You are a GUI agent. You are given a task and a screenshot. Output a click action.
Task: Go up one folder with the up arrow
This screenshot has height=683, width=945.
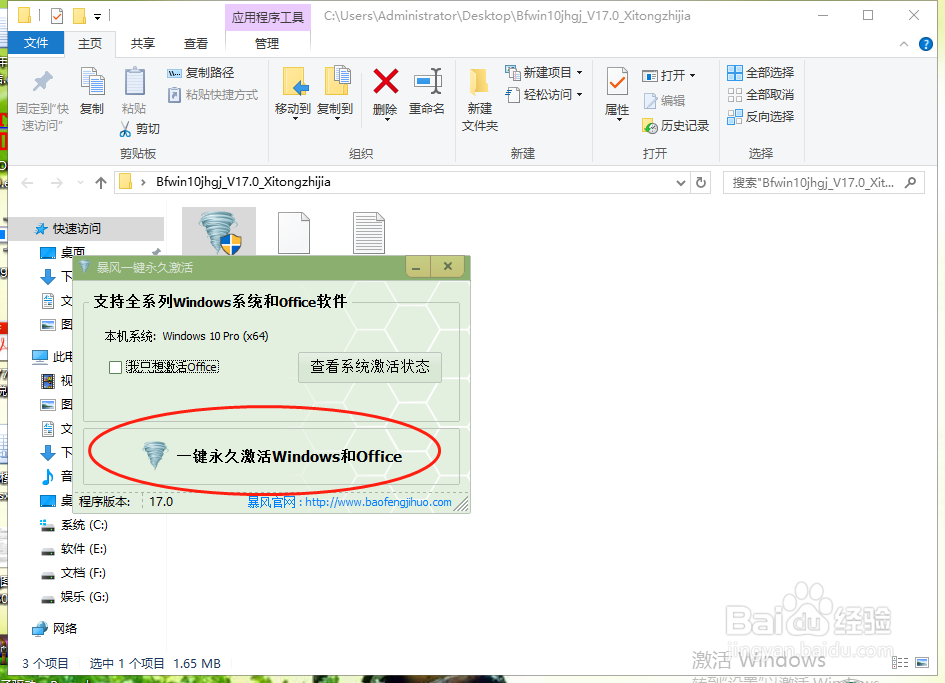click(101, 183)
